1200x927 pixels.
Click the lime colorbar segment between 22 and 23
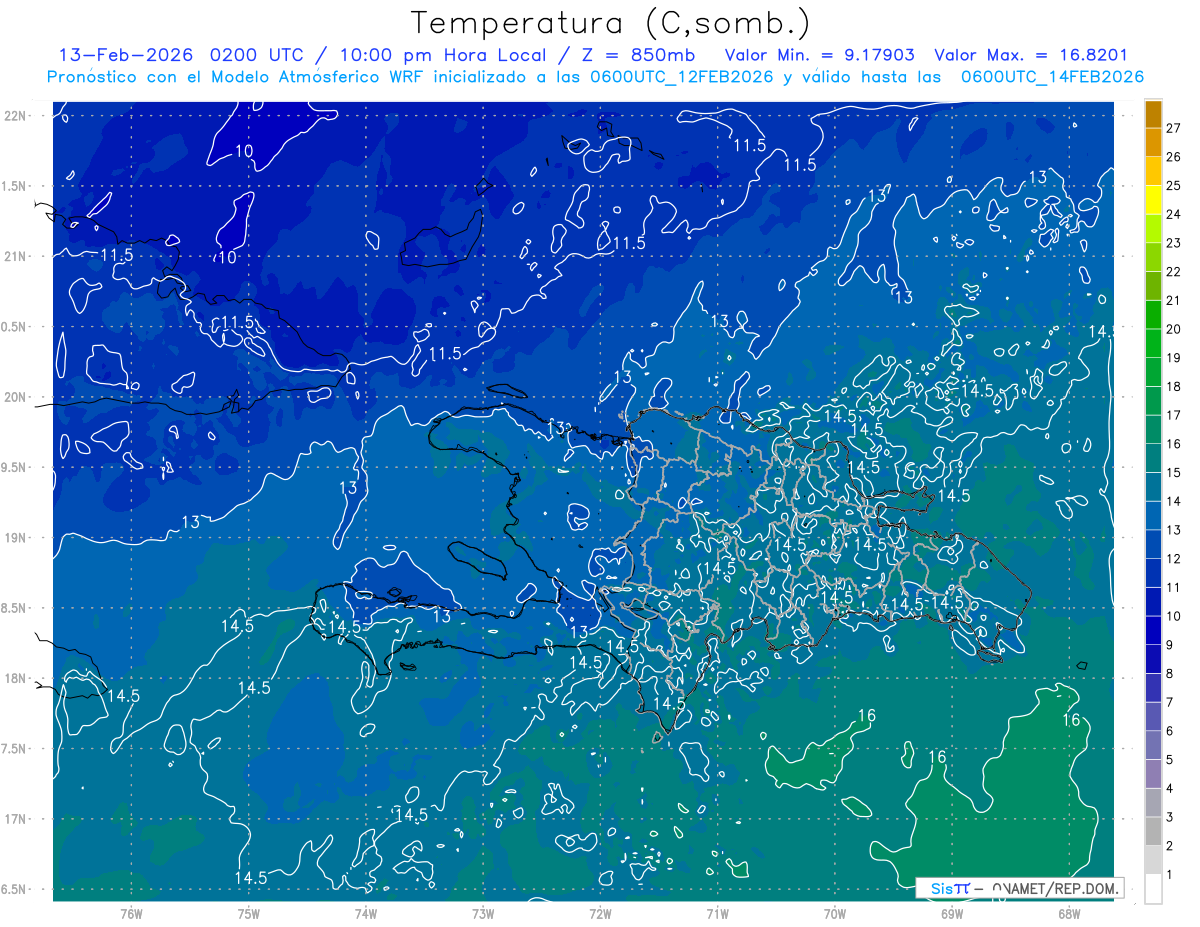point(1153,257)
